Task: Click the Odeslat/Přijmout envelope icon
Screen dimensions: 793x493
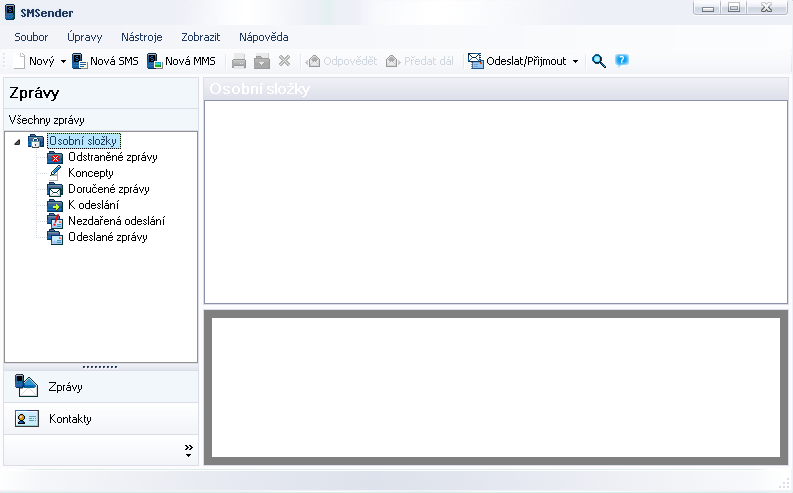Action: (x=475, y=61)
